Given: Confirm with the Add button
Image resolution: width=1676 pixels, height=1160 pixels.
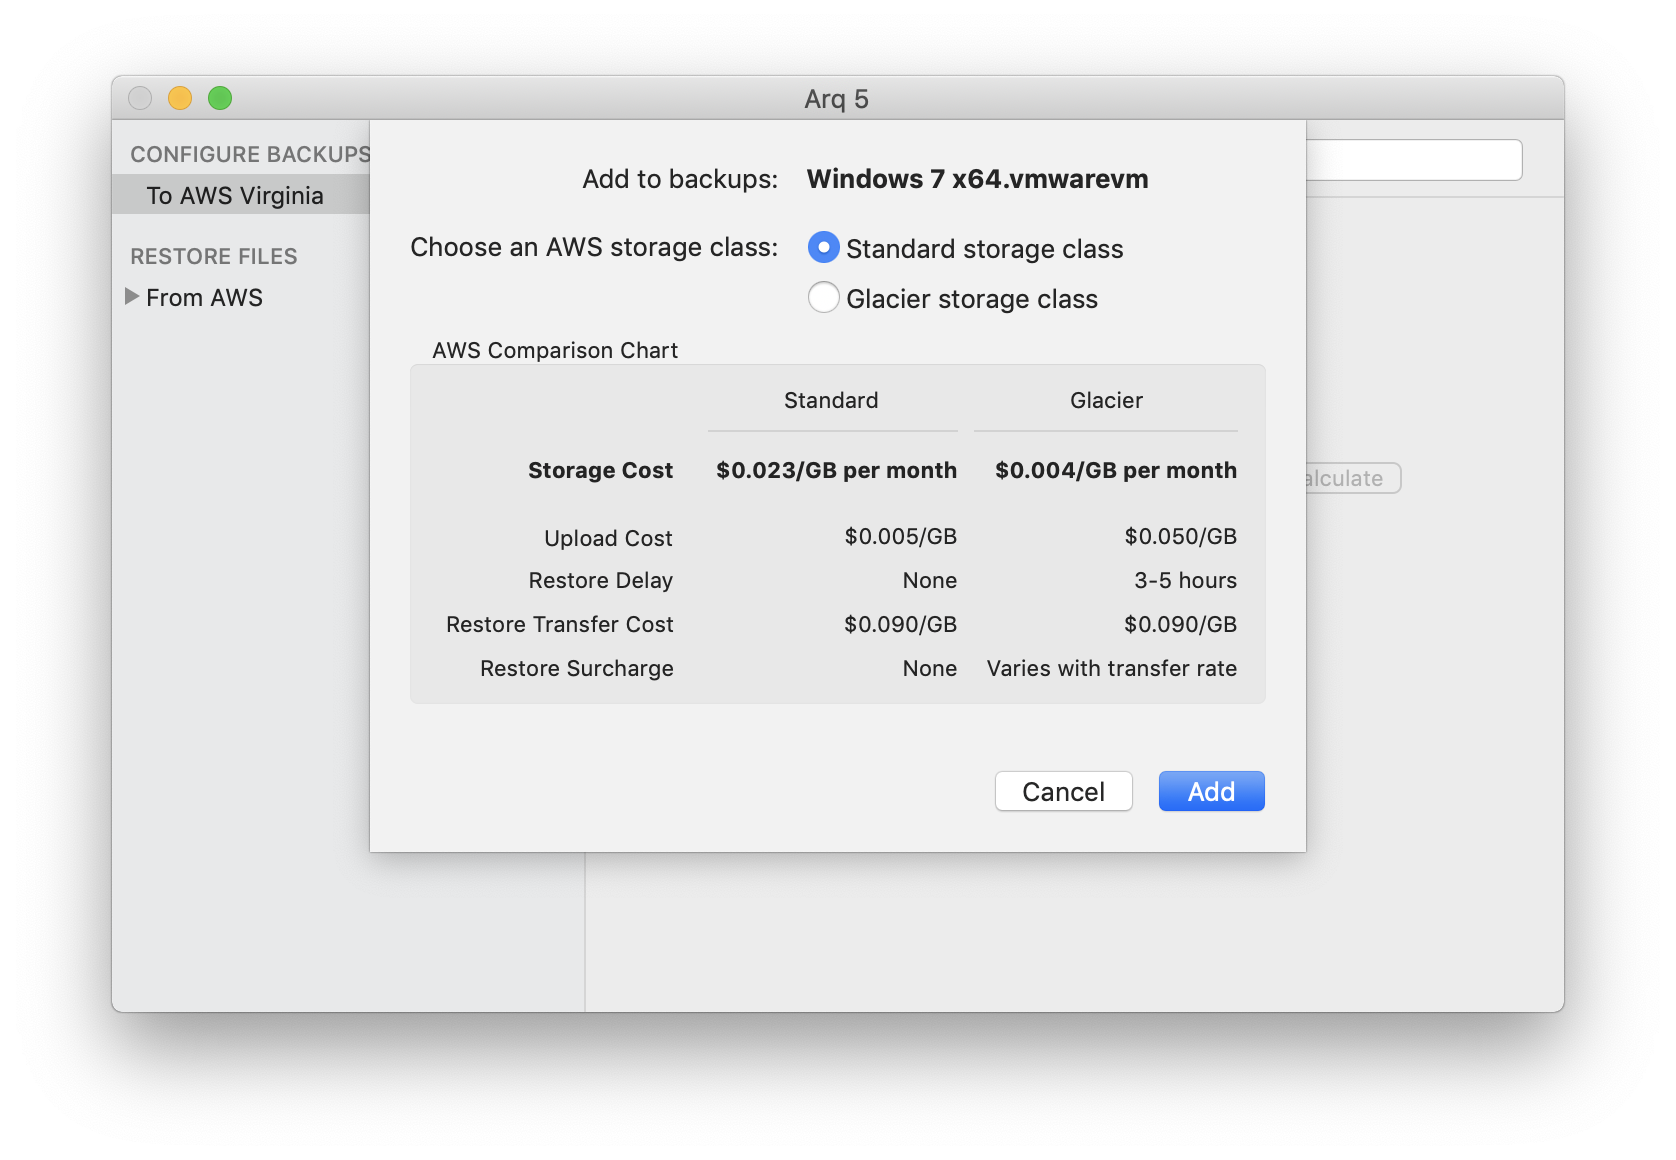Looking at the screenshot, I should tap(1211, 791).
